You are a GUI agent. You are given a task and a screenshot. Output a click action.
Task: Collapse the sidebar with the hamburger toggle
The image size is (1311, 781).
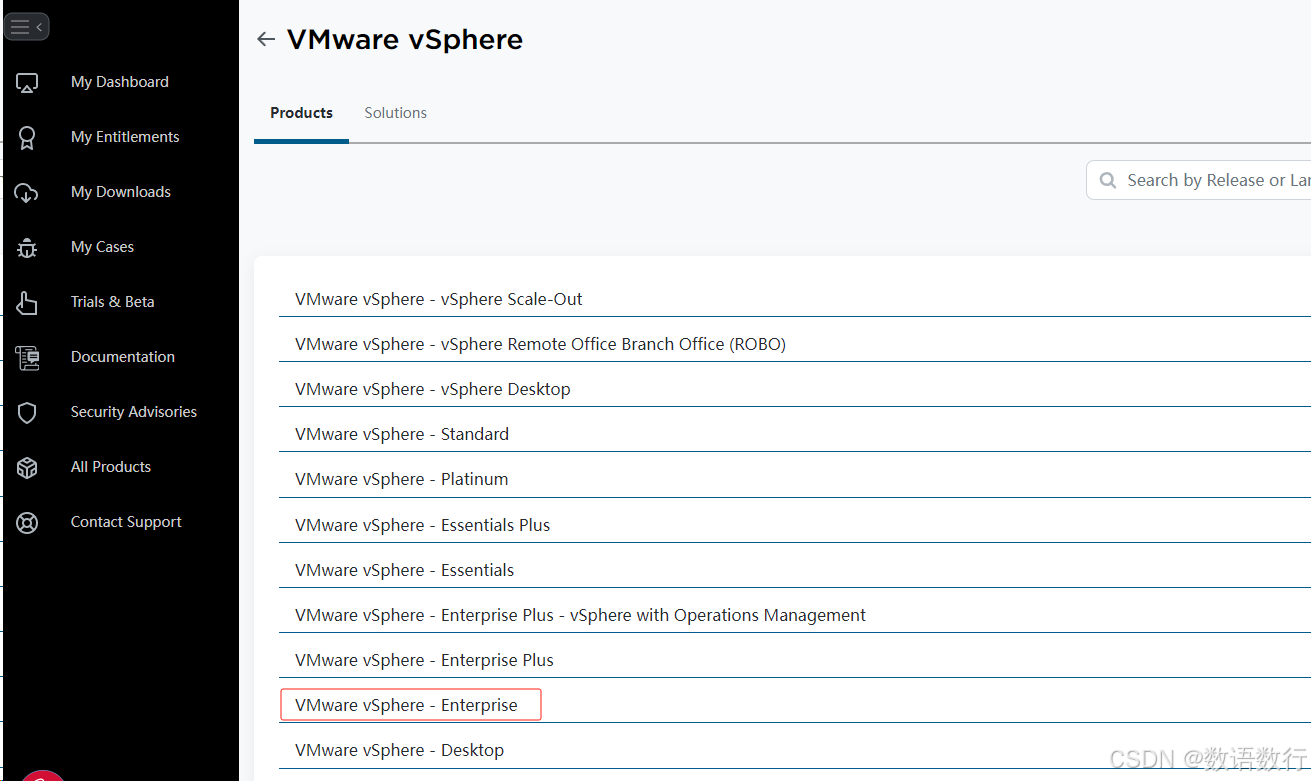(x=26, y=27)
